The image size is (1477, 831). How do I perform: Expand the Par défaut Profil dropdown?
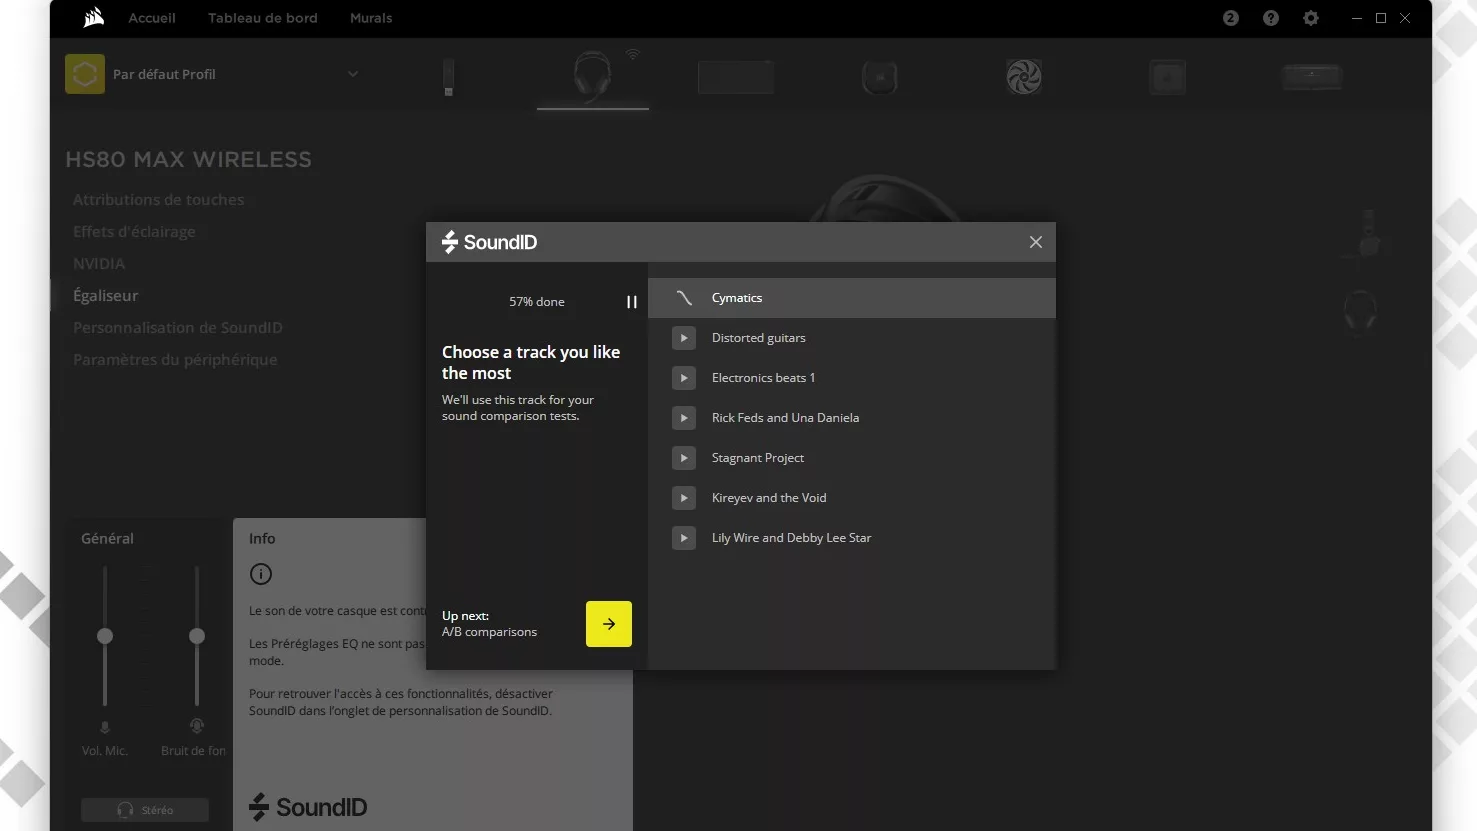click(x=353, y=74)
